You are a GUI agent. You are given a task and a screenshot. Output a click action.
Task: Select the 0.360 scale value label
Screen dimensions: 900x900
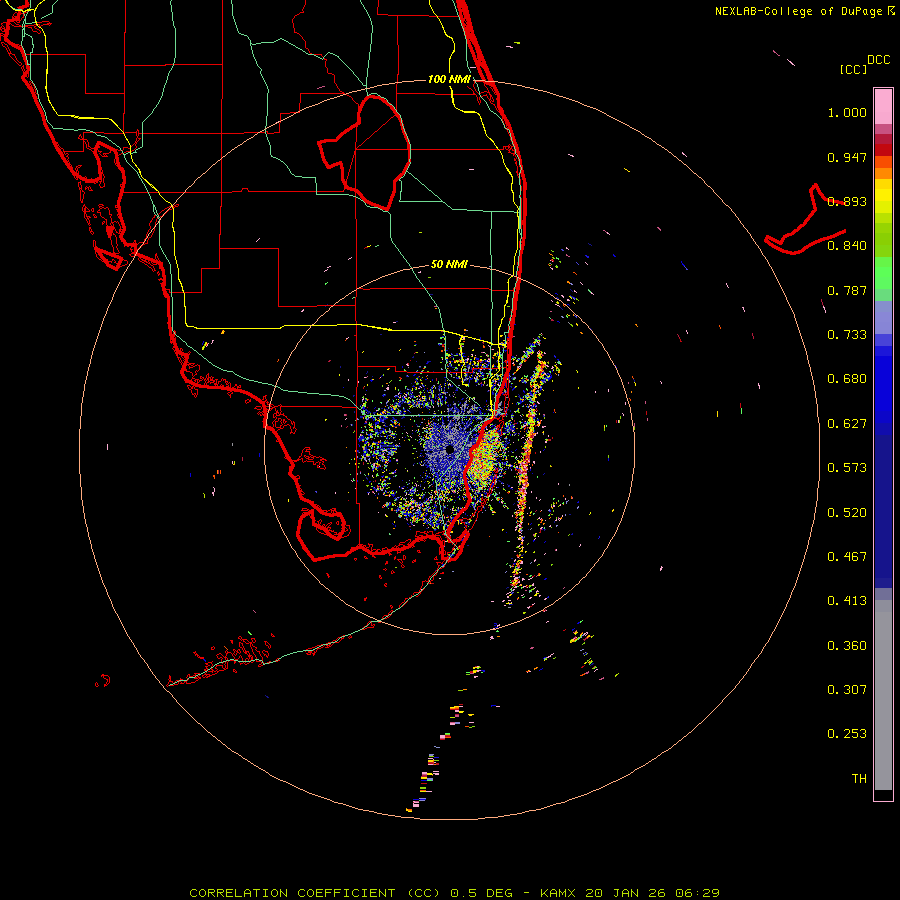[847, 646]
